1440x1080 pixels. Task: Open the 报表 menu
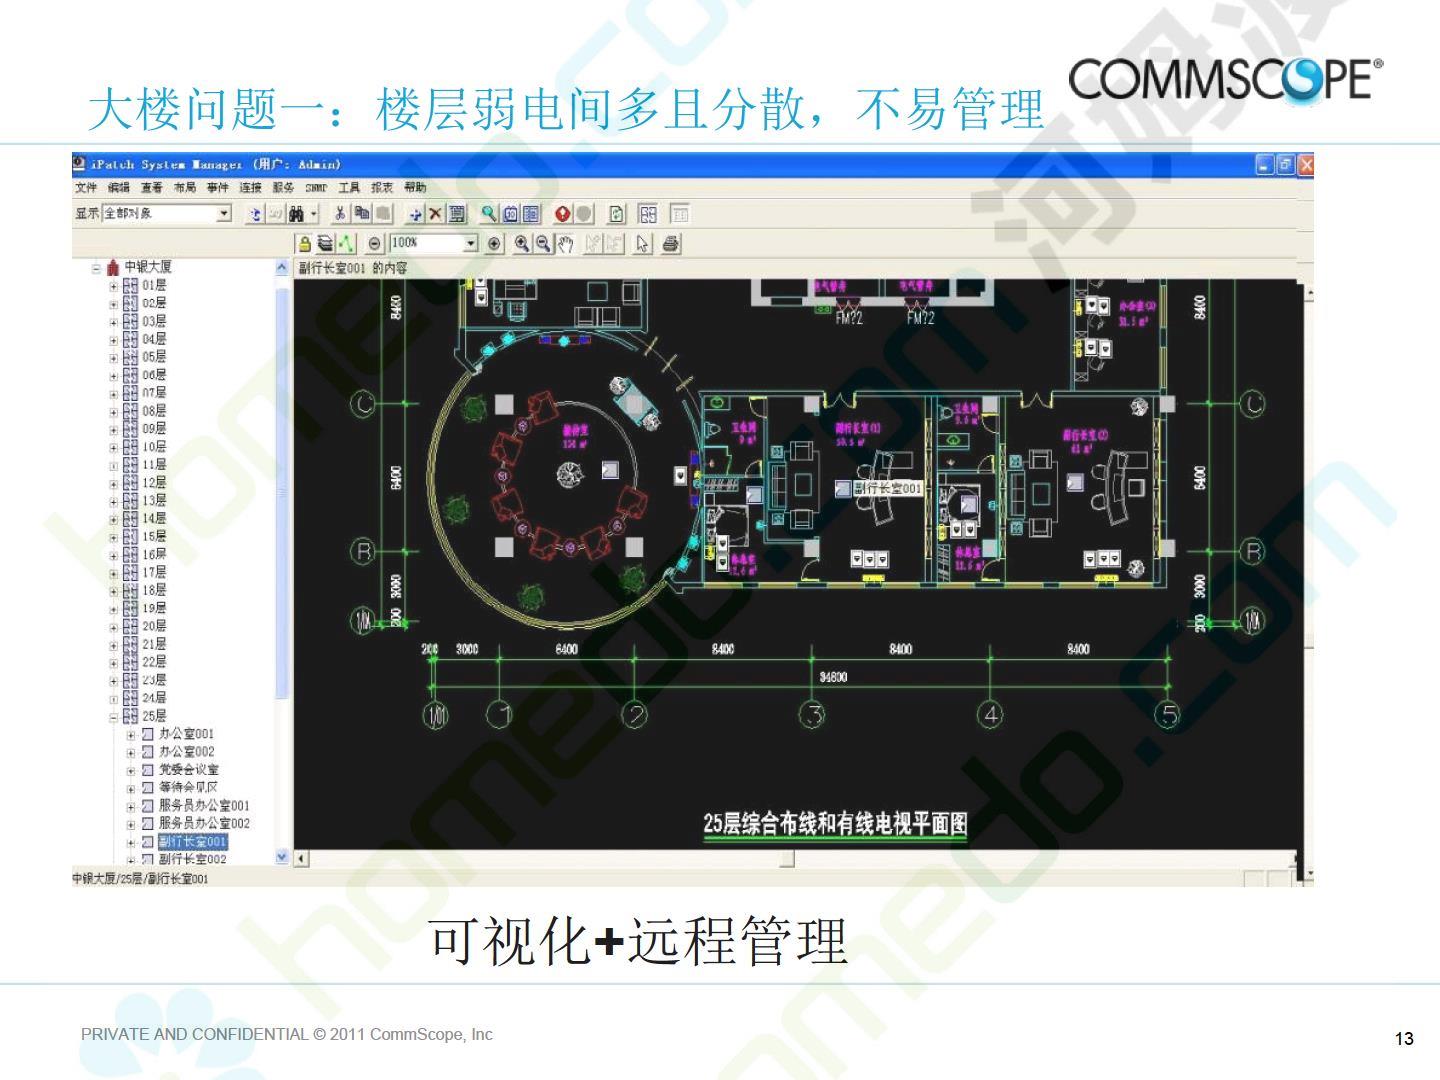coord(382,188)
